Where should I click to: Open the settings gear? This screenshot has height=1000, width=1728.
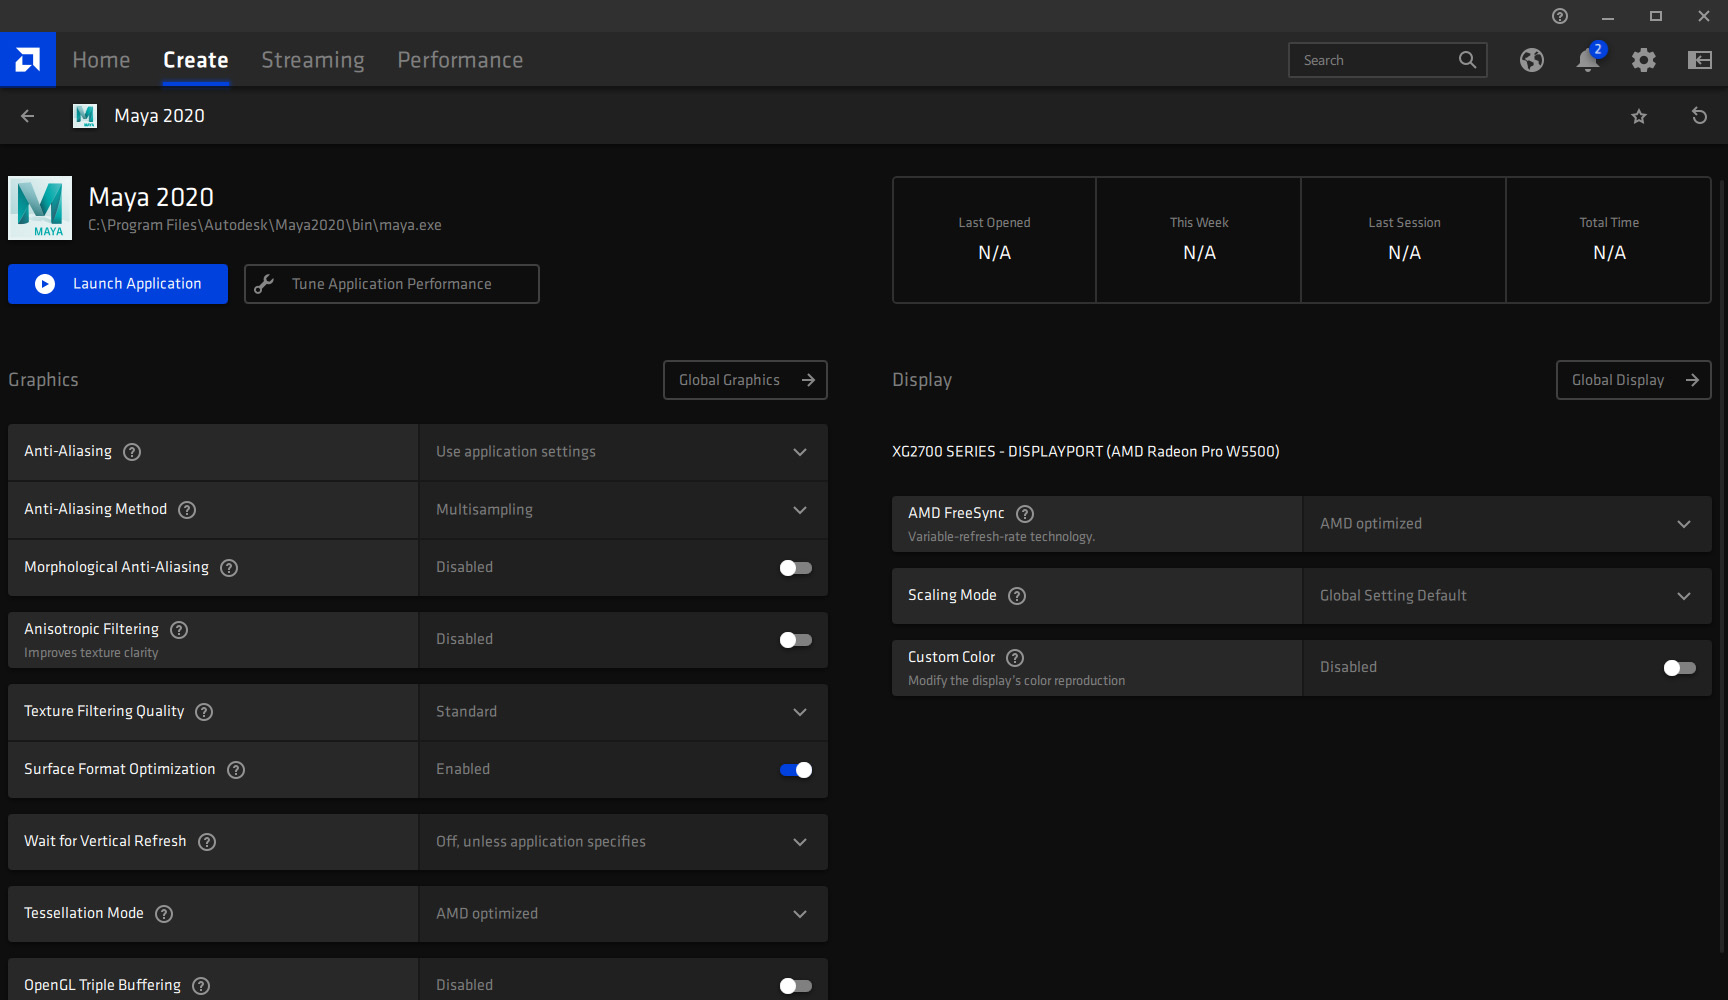click(x=1644, y=60)
